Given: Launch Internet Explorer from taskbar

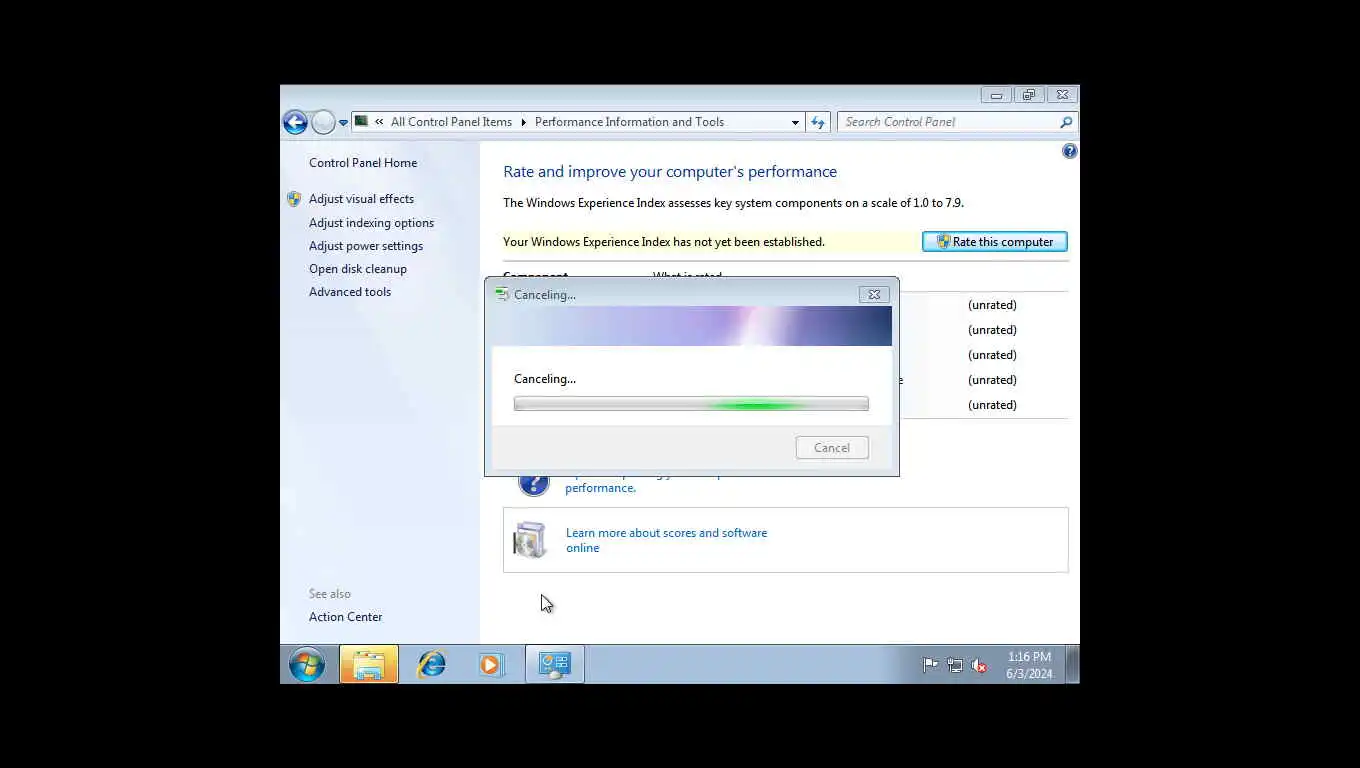Looking at the screenshot, I should click(431, 665).
